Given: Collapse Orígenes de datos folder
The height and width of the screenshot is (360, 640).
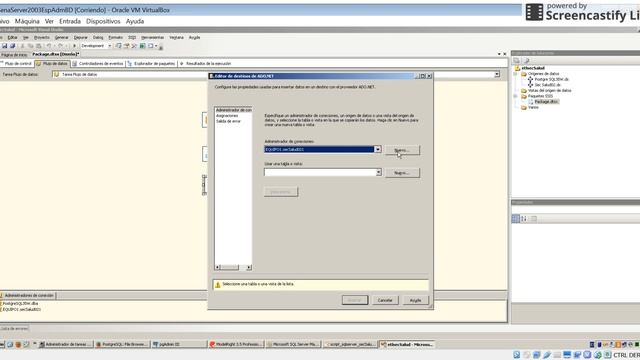Looking at the screenshot, I should 516,74.
